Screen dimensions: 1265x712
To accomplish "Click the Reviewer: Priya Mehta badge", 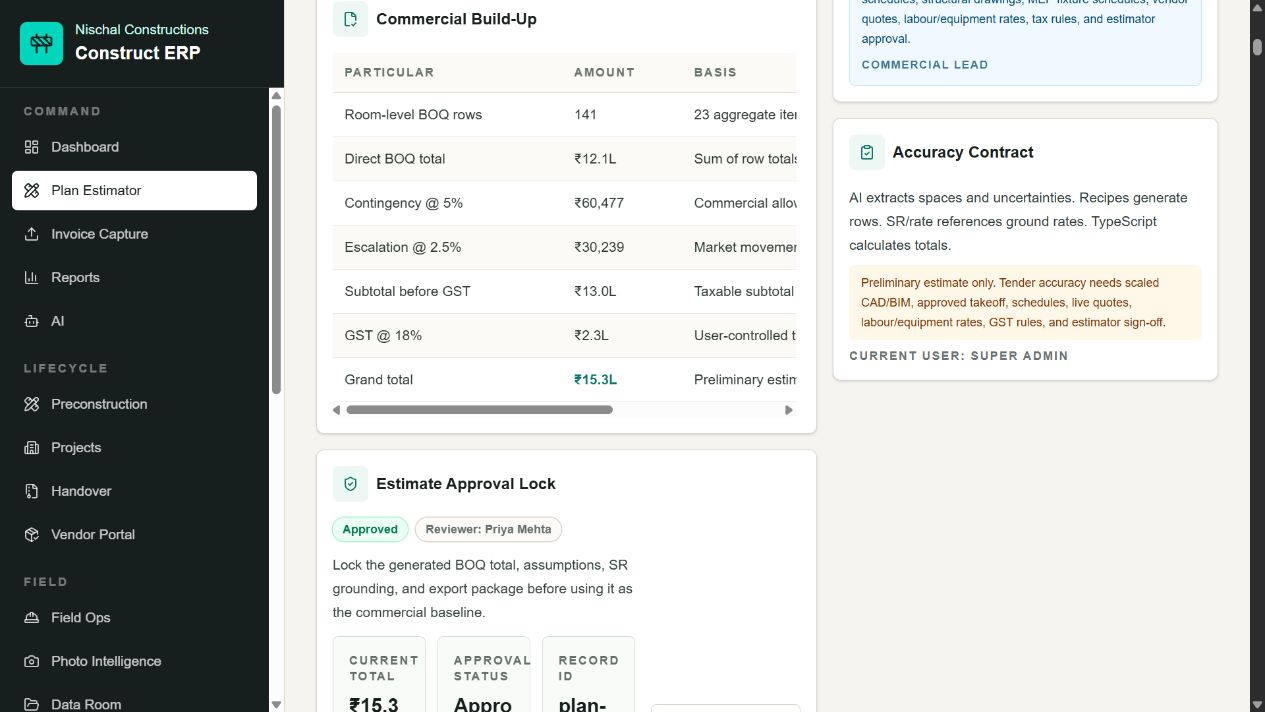I will 488,529.
